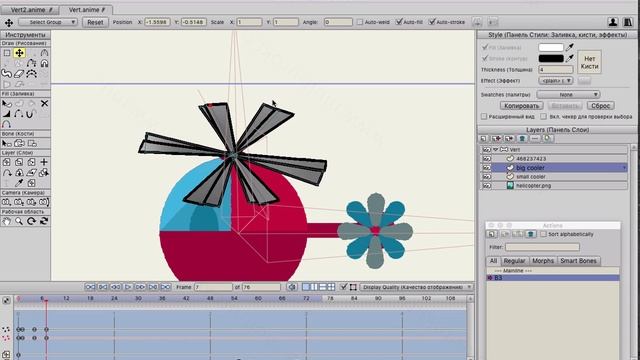Pick the Magnet tool in Draw section
The width and height of the screenshot is (640, 360).
[x=44, y=63]
